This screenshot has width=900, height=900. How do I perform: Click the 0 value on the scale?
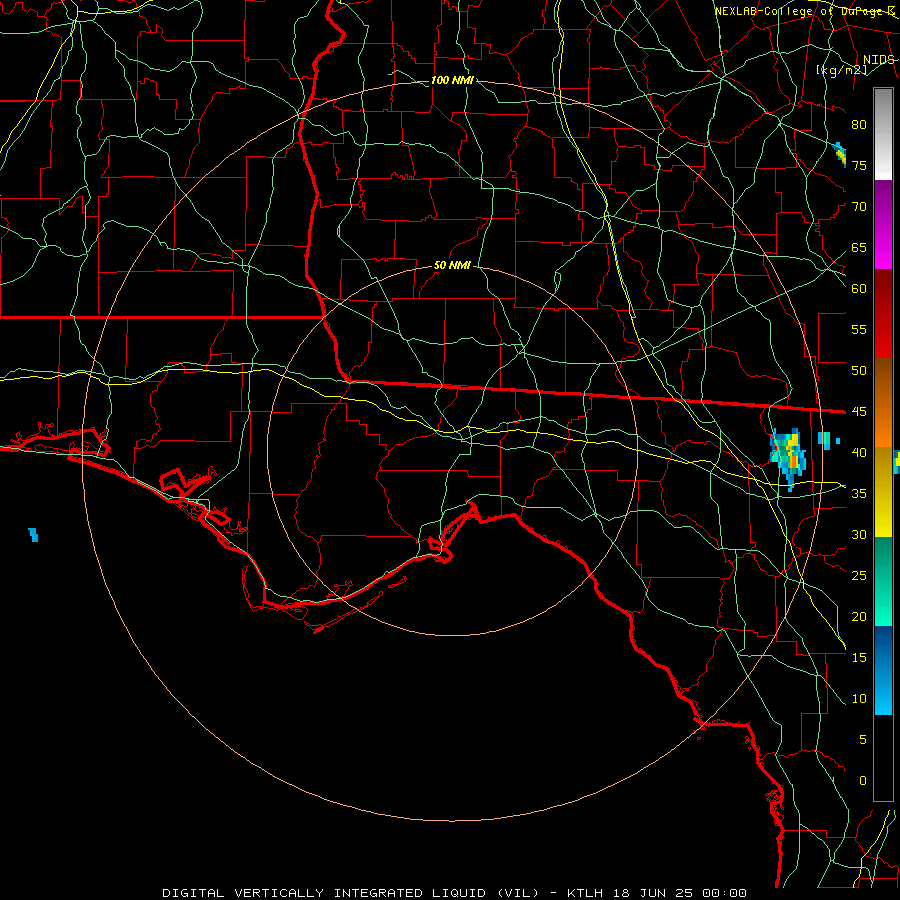tap(863, 781)
